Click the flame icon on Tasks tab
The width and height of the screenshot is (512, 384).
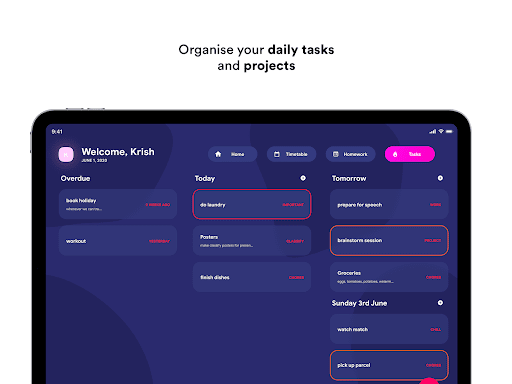tap(395, 154)
